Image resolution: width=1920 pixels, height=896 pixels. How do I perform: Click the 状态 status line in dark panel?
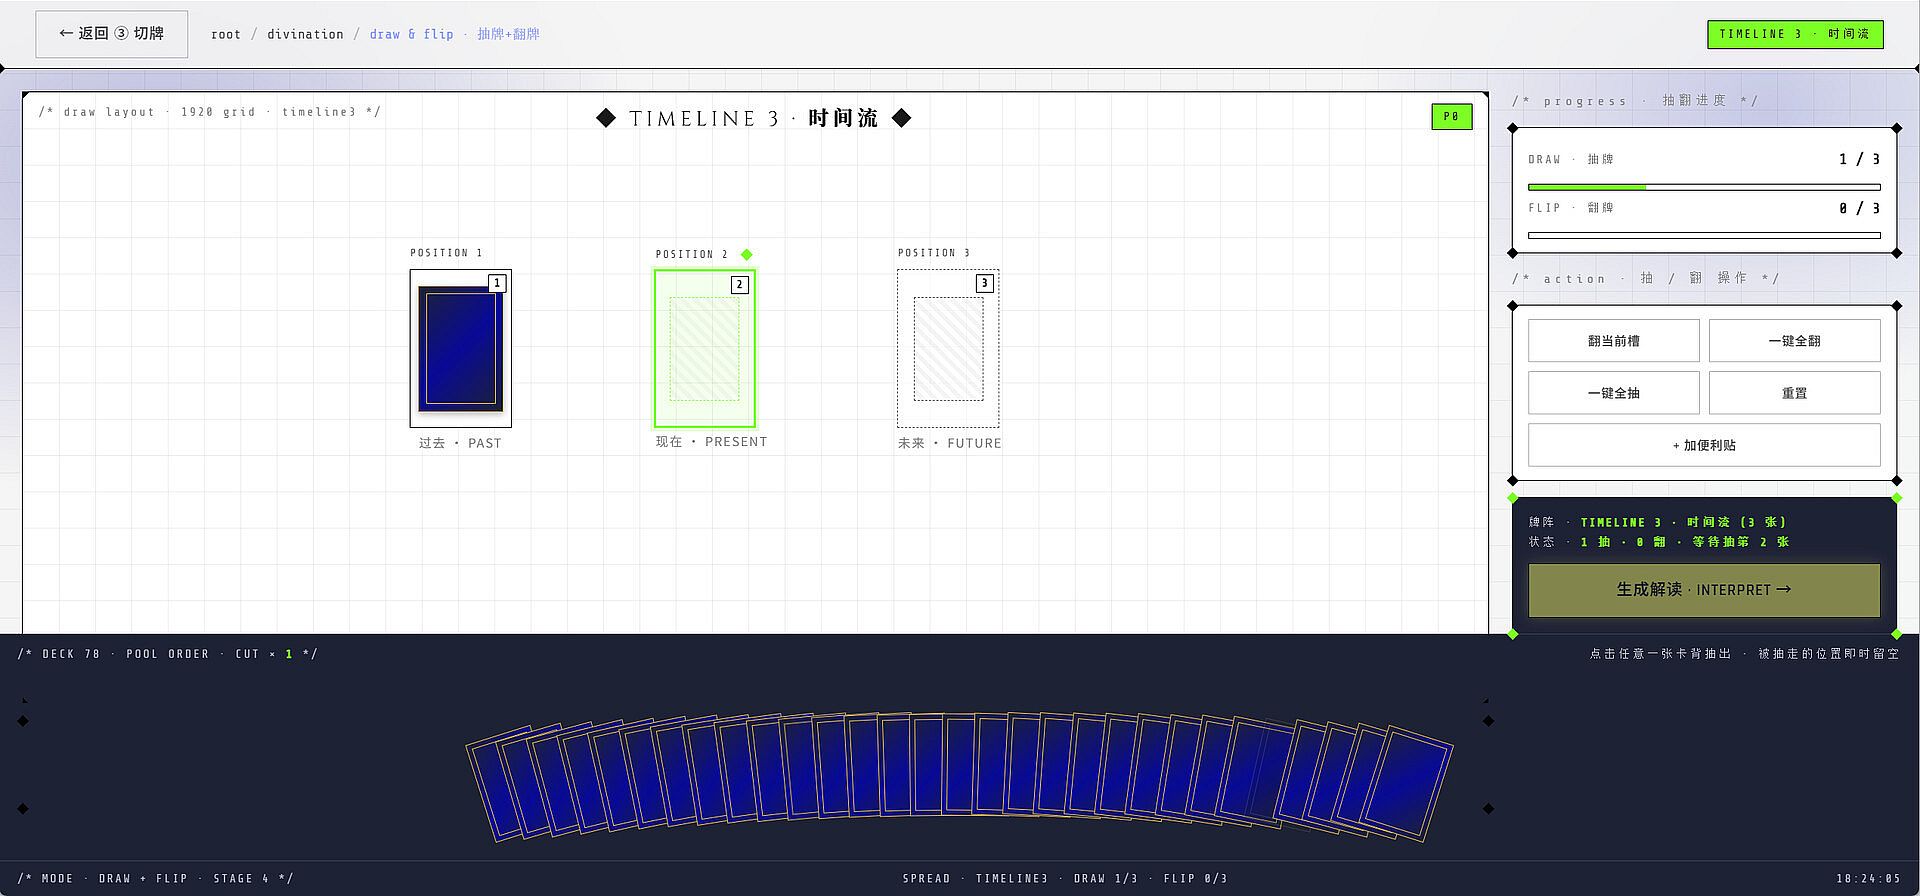1658,542
